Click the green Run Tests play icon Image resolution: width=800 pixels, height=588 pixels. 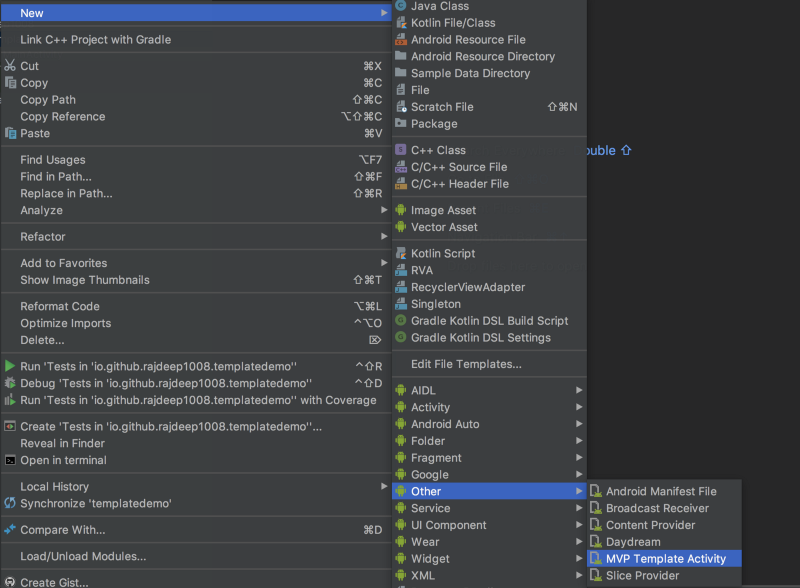click(10, 366)
